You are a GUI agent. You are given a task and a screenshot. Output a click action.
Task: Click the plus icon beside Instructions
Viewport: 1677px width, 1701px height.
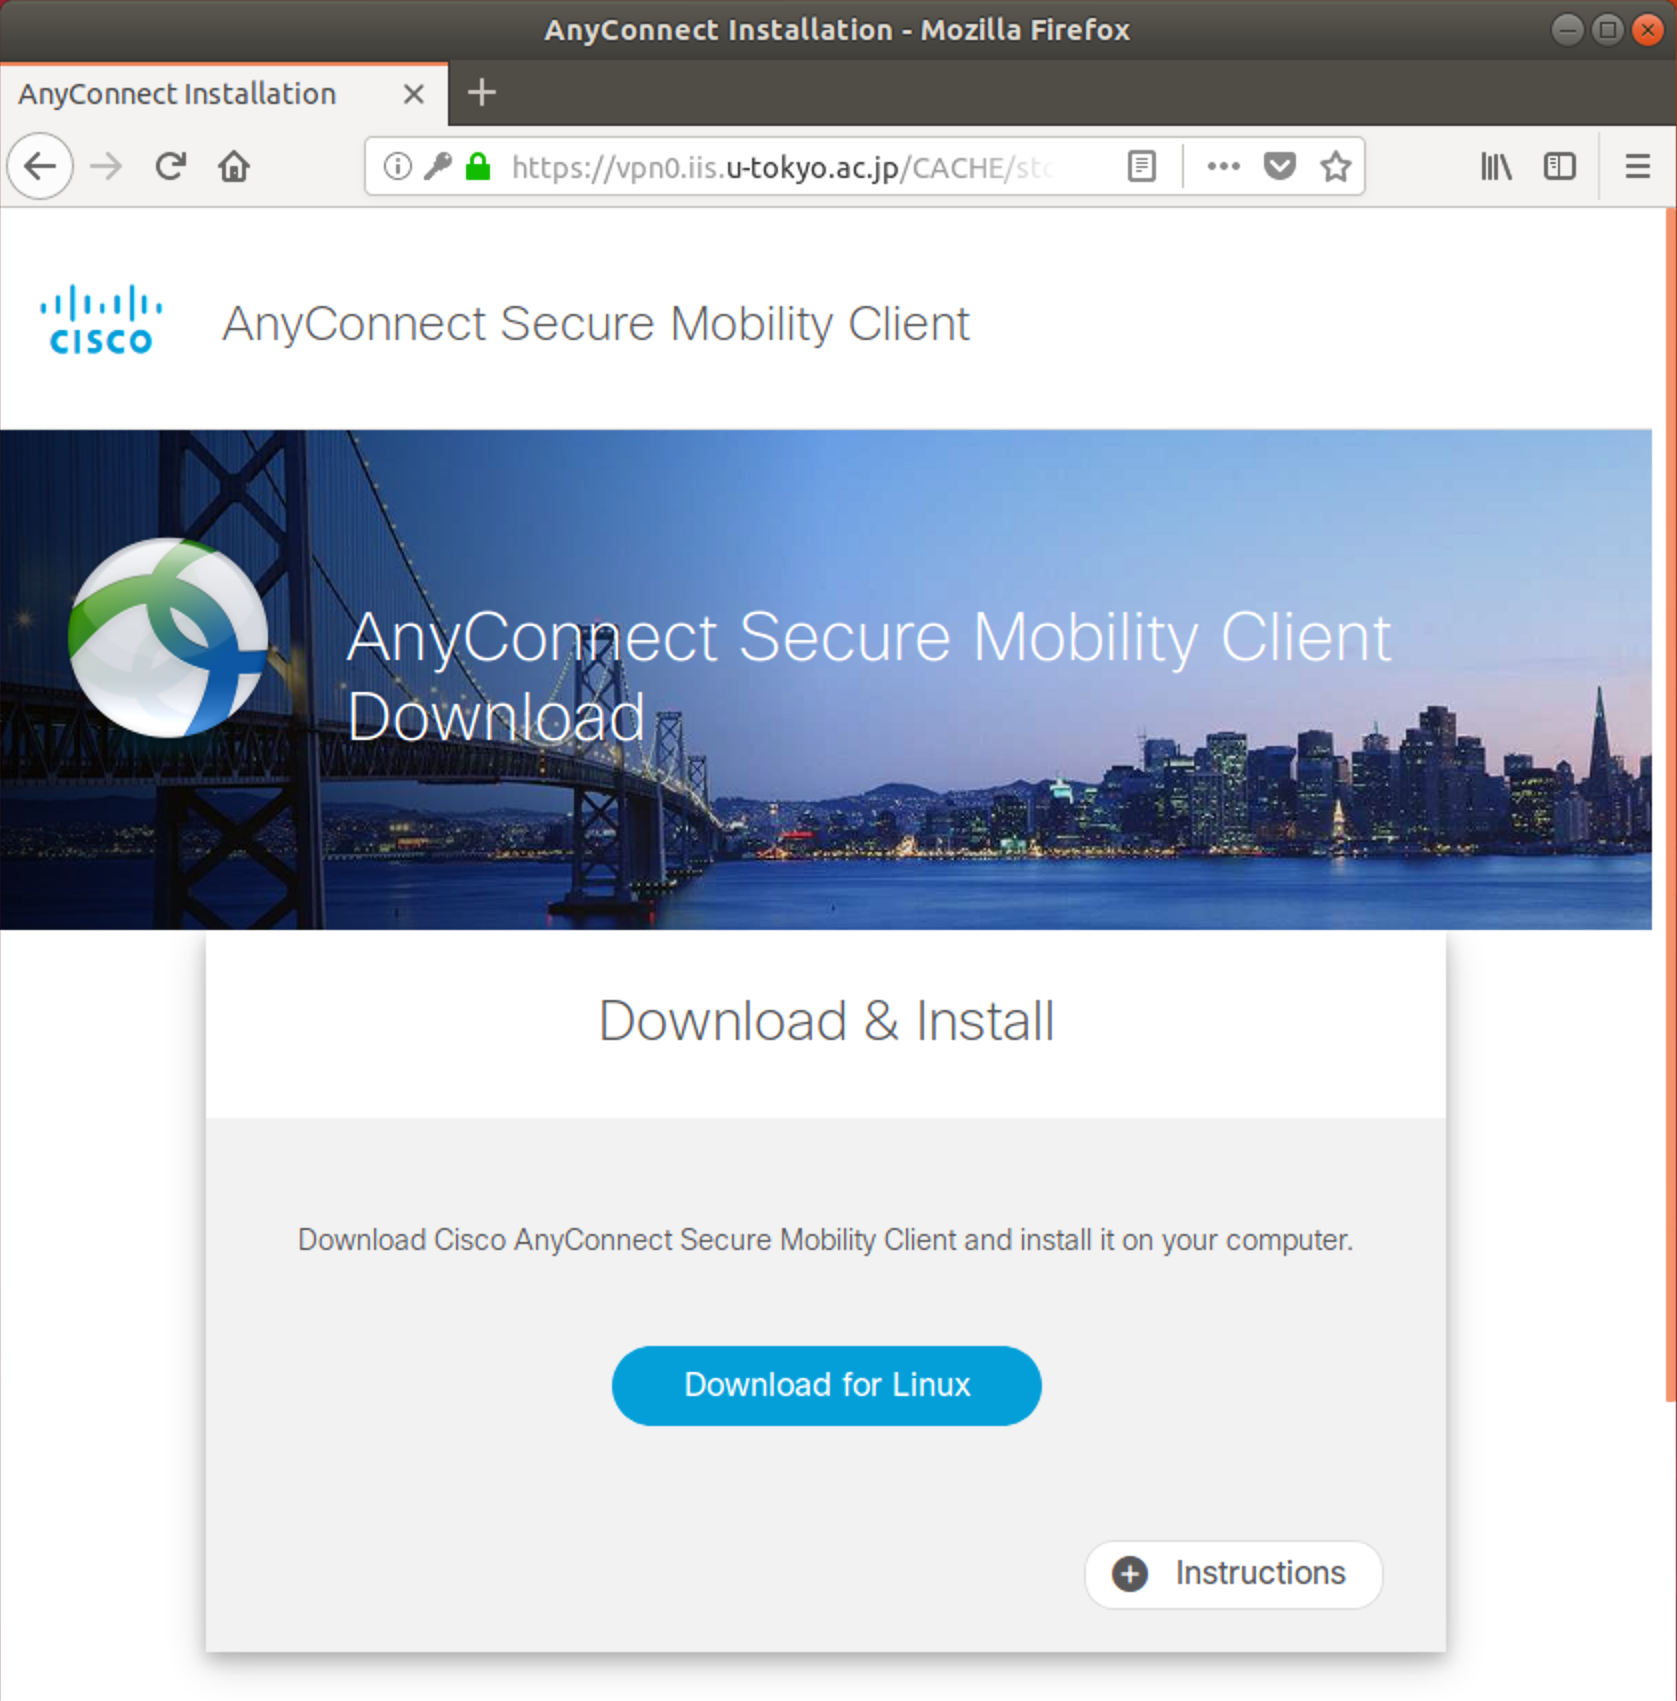pos(1130,1574)
